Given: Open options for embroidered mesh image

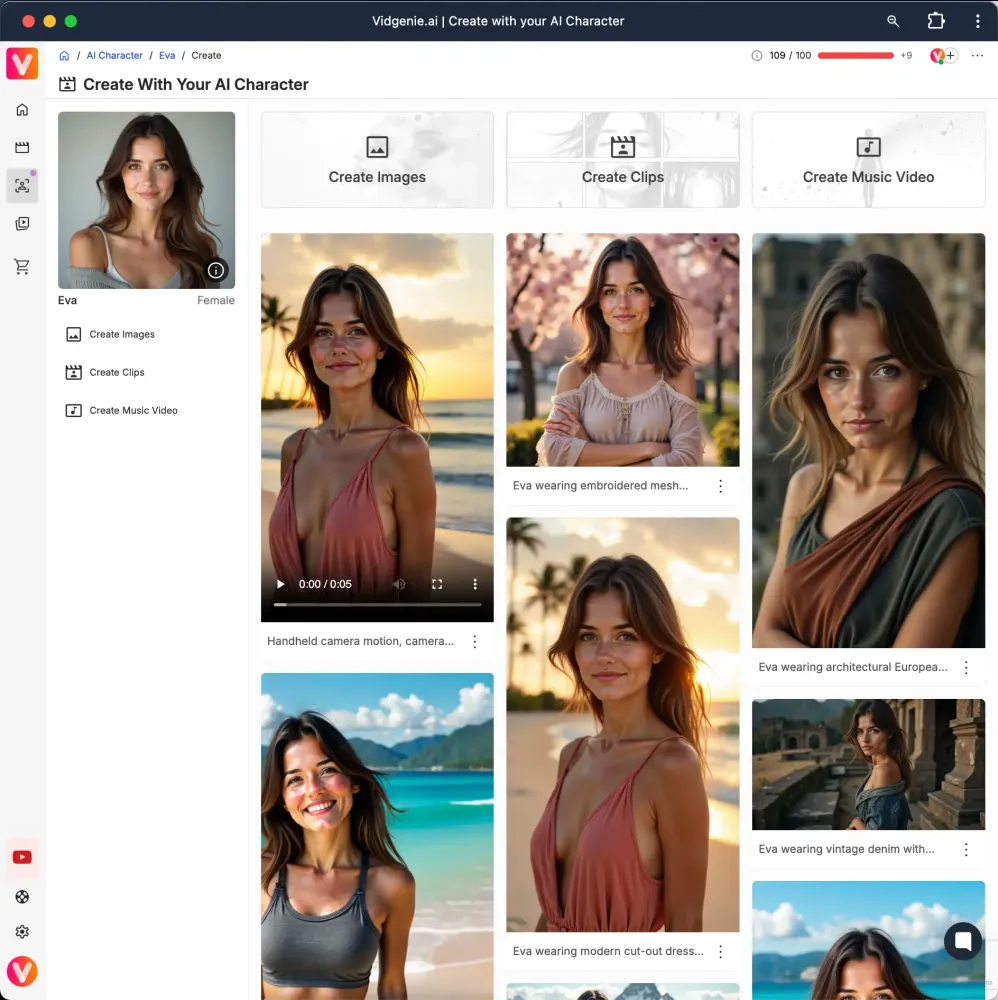Looking at the screenshot, I should tap(720, 486).
